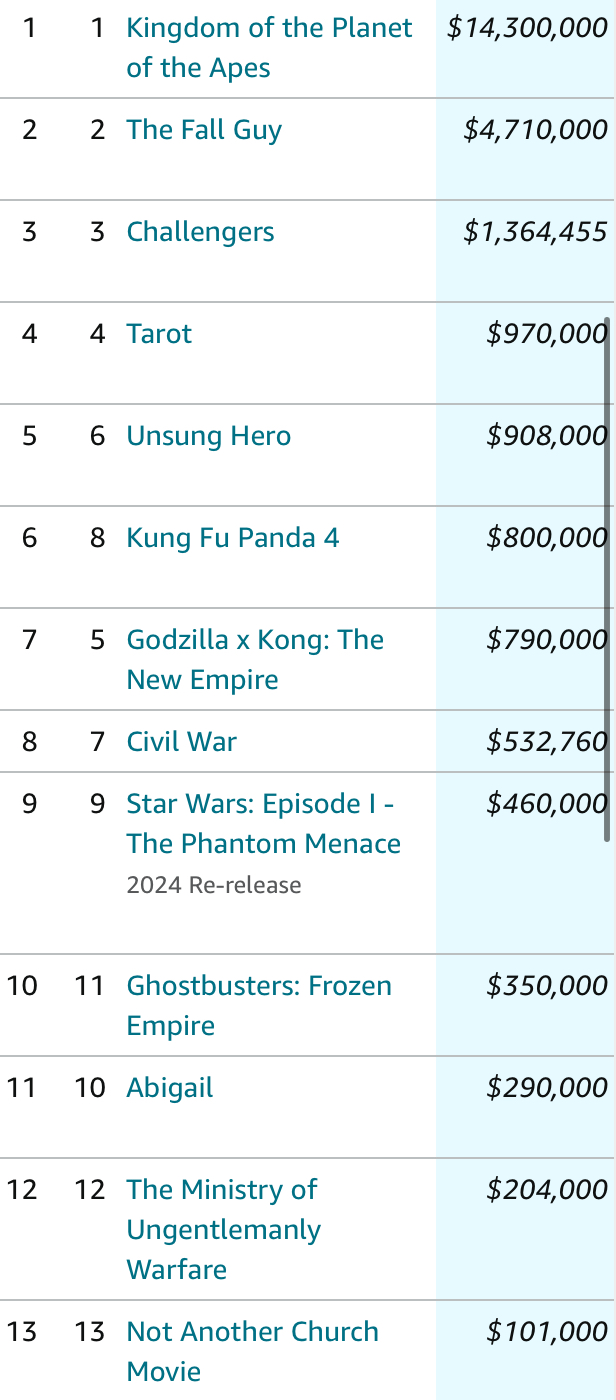Viewport: 616px width, 1400px height.
Task: Select the Civil War movie link
Action: [181, 742]
